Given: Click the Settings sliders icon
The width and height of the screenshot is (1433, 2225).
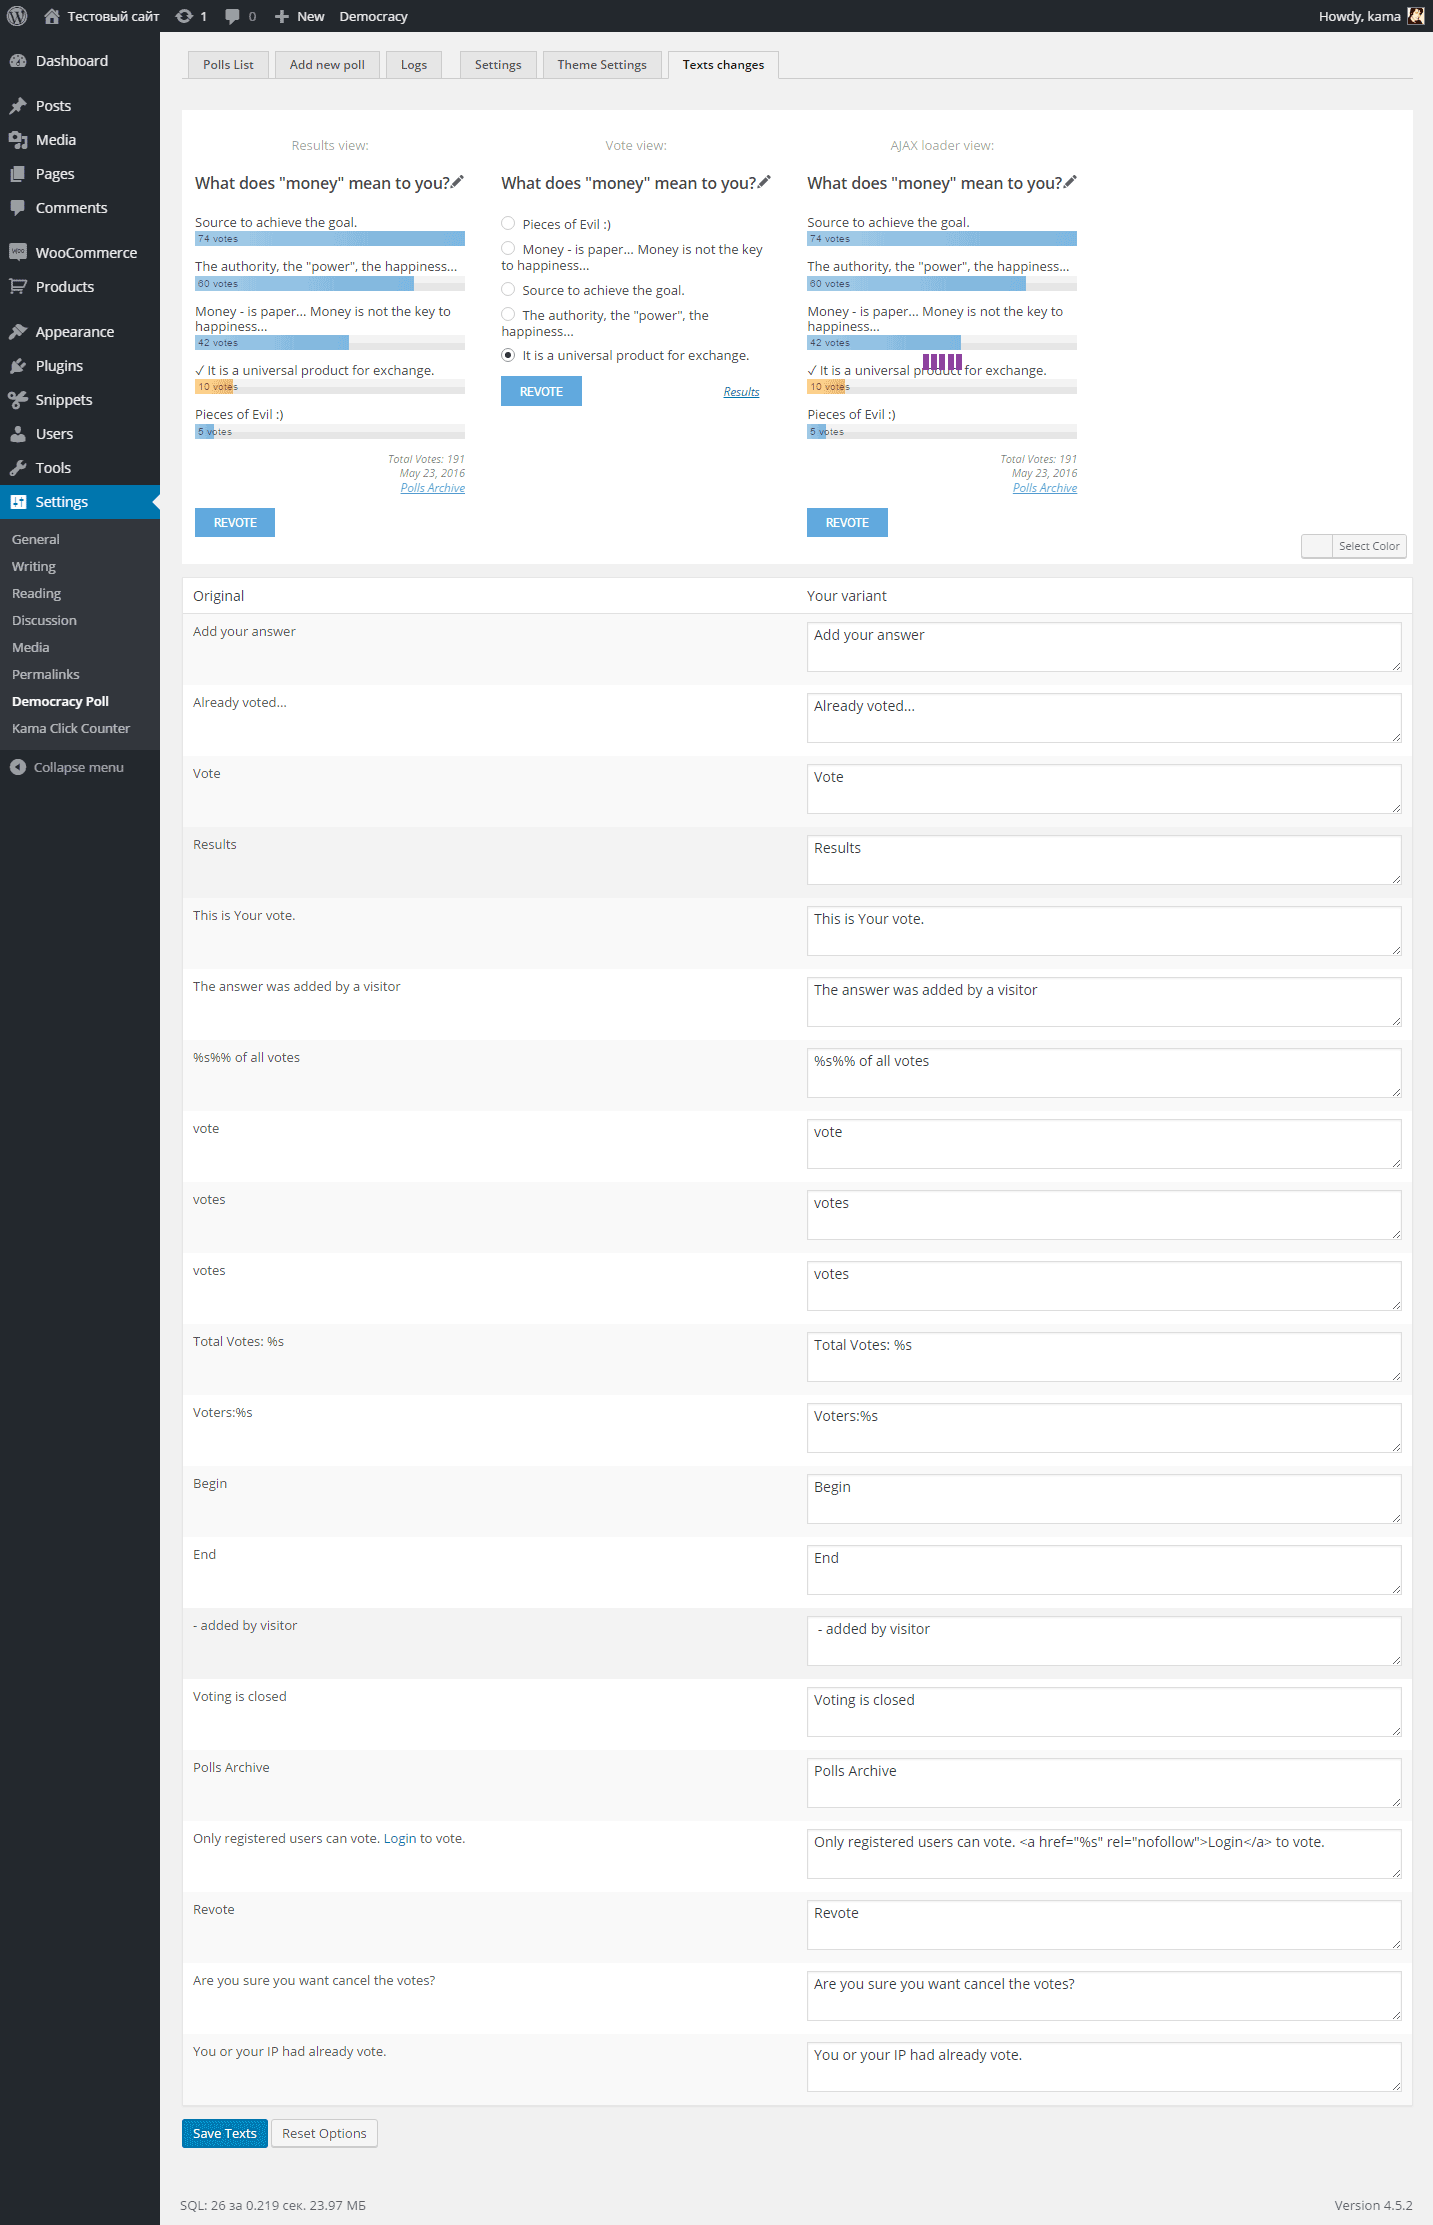Looking at the screenshot, I should [x=18, y=502].
